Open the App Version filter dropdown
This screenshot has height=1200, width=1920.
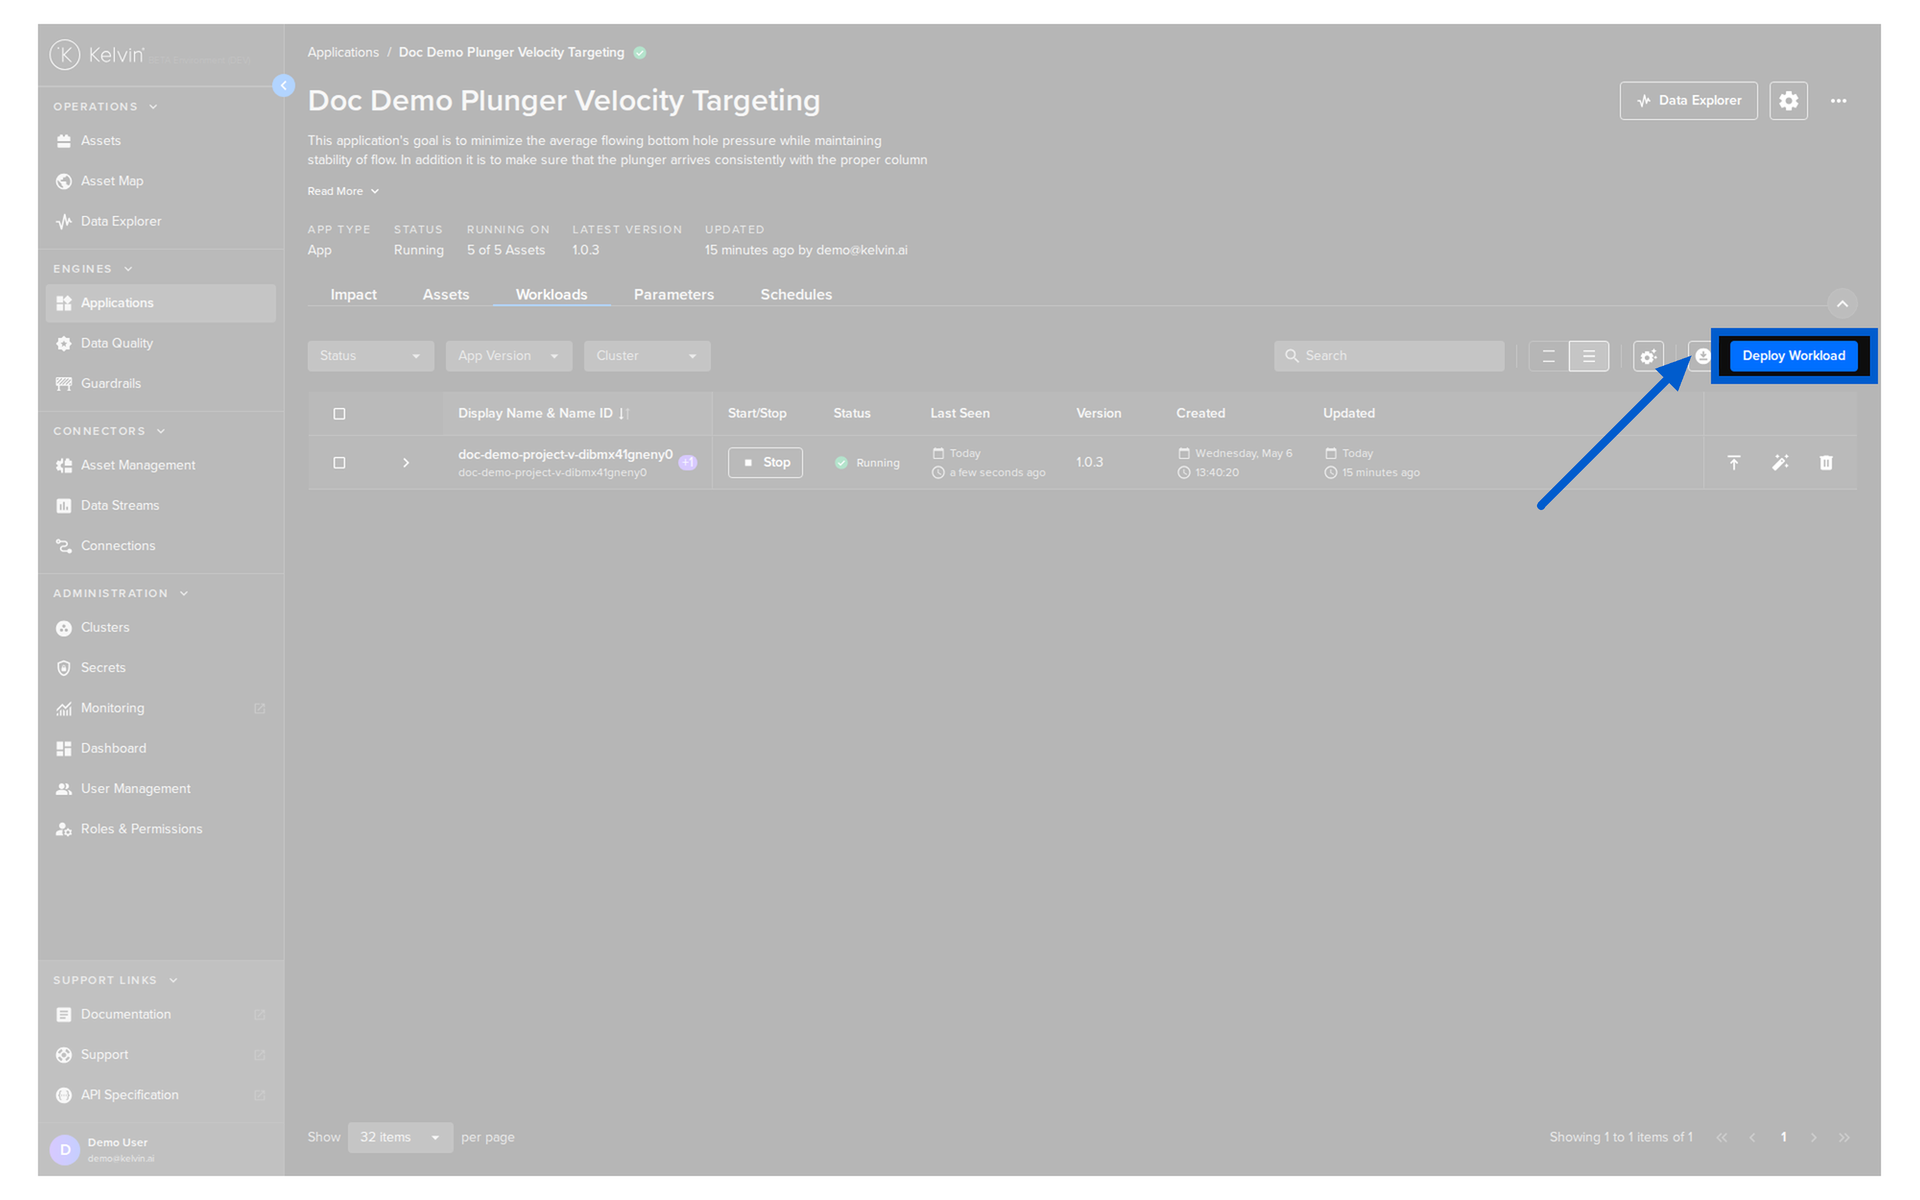[x=508, y=356]
